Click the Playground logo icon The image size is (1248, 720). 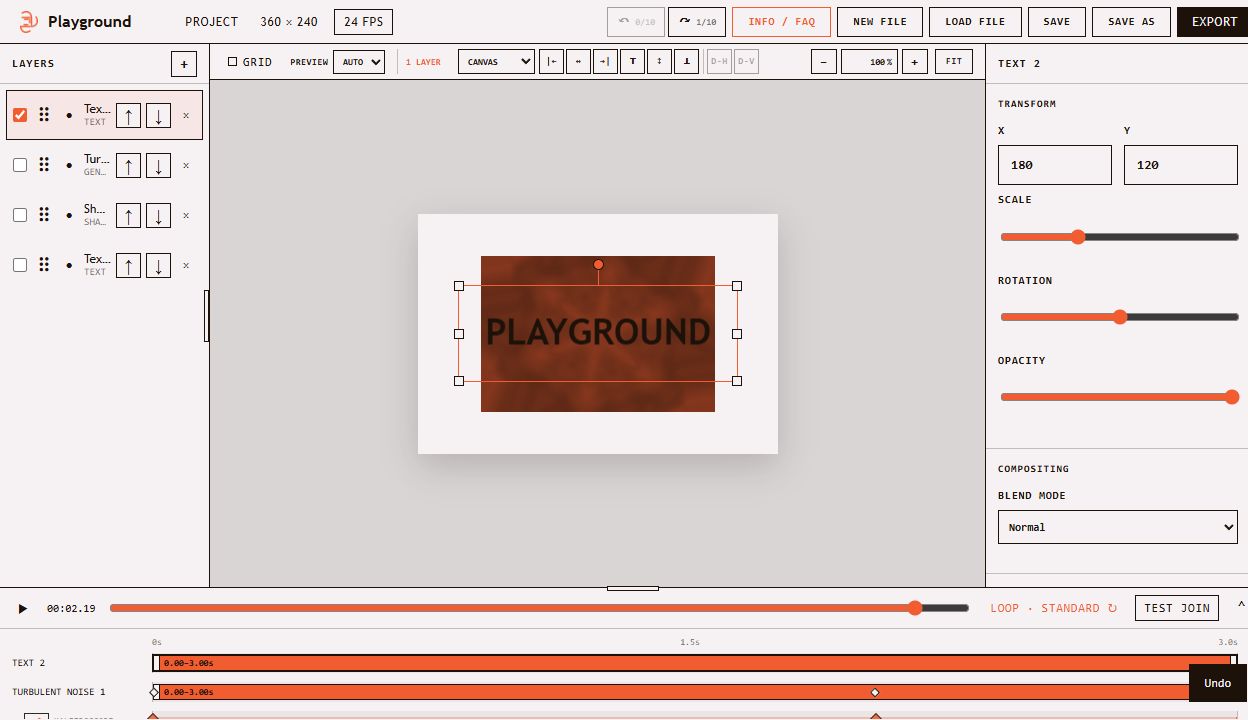point(29,21)
